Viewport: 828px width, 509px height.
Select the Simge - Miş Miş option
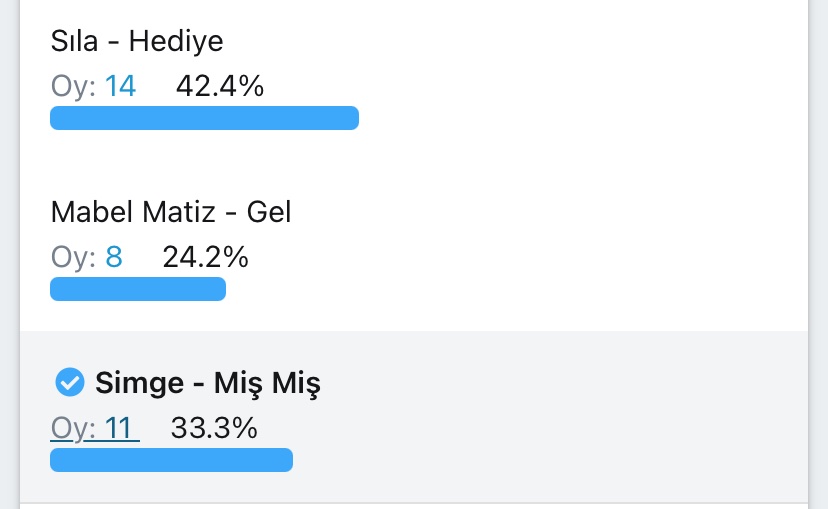point(208,383)
